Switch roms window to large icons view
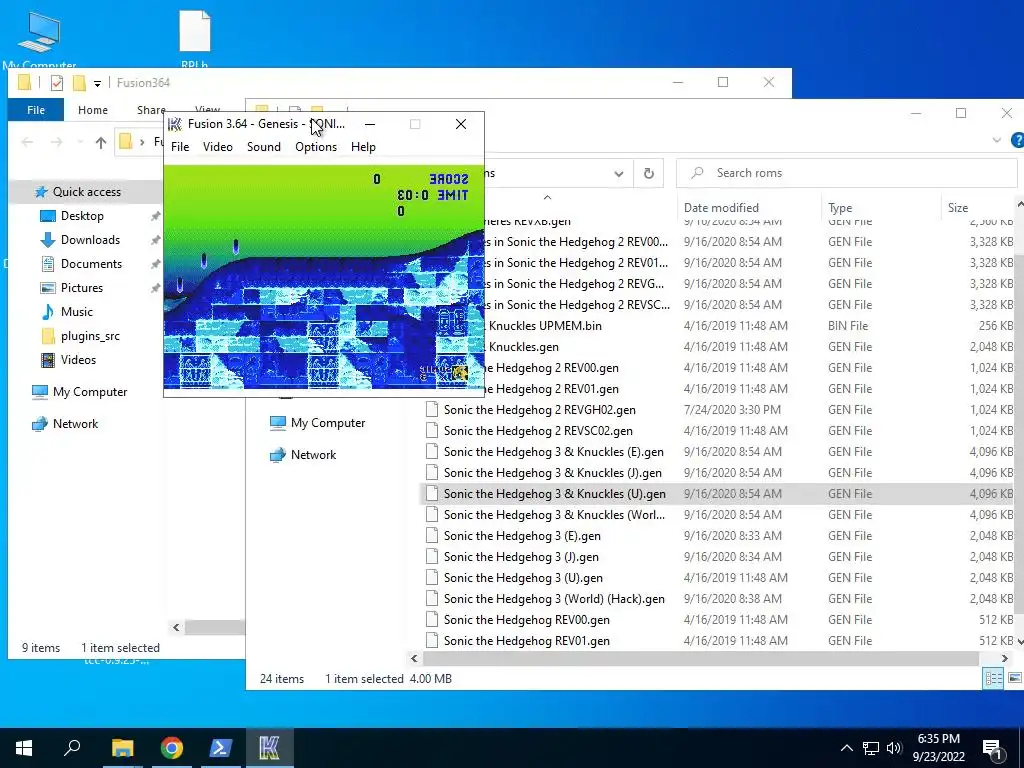This screenshot has width=1024, height=768. tap(1014, 679)
